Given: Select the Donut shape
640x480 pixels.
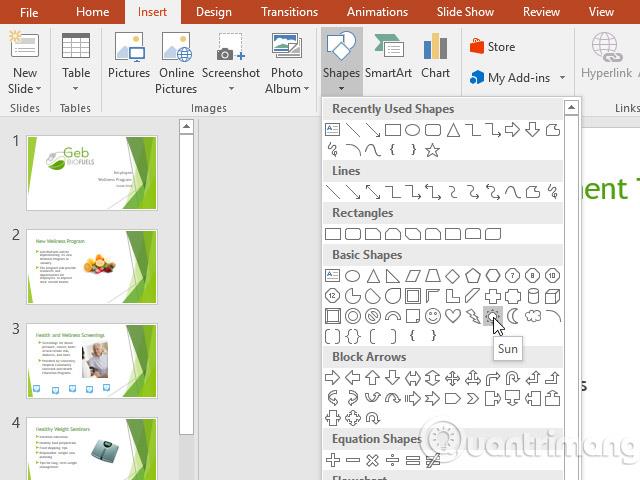Looking at the screenshot, I should (353, 316).
